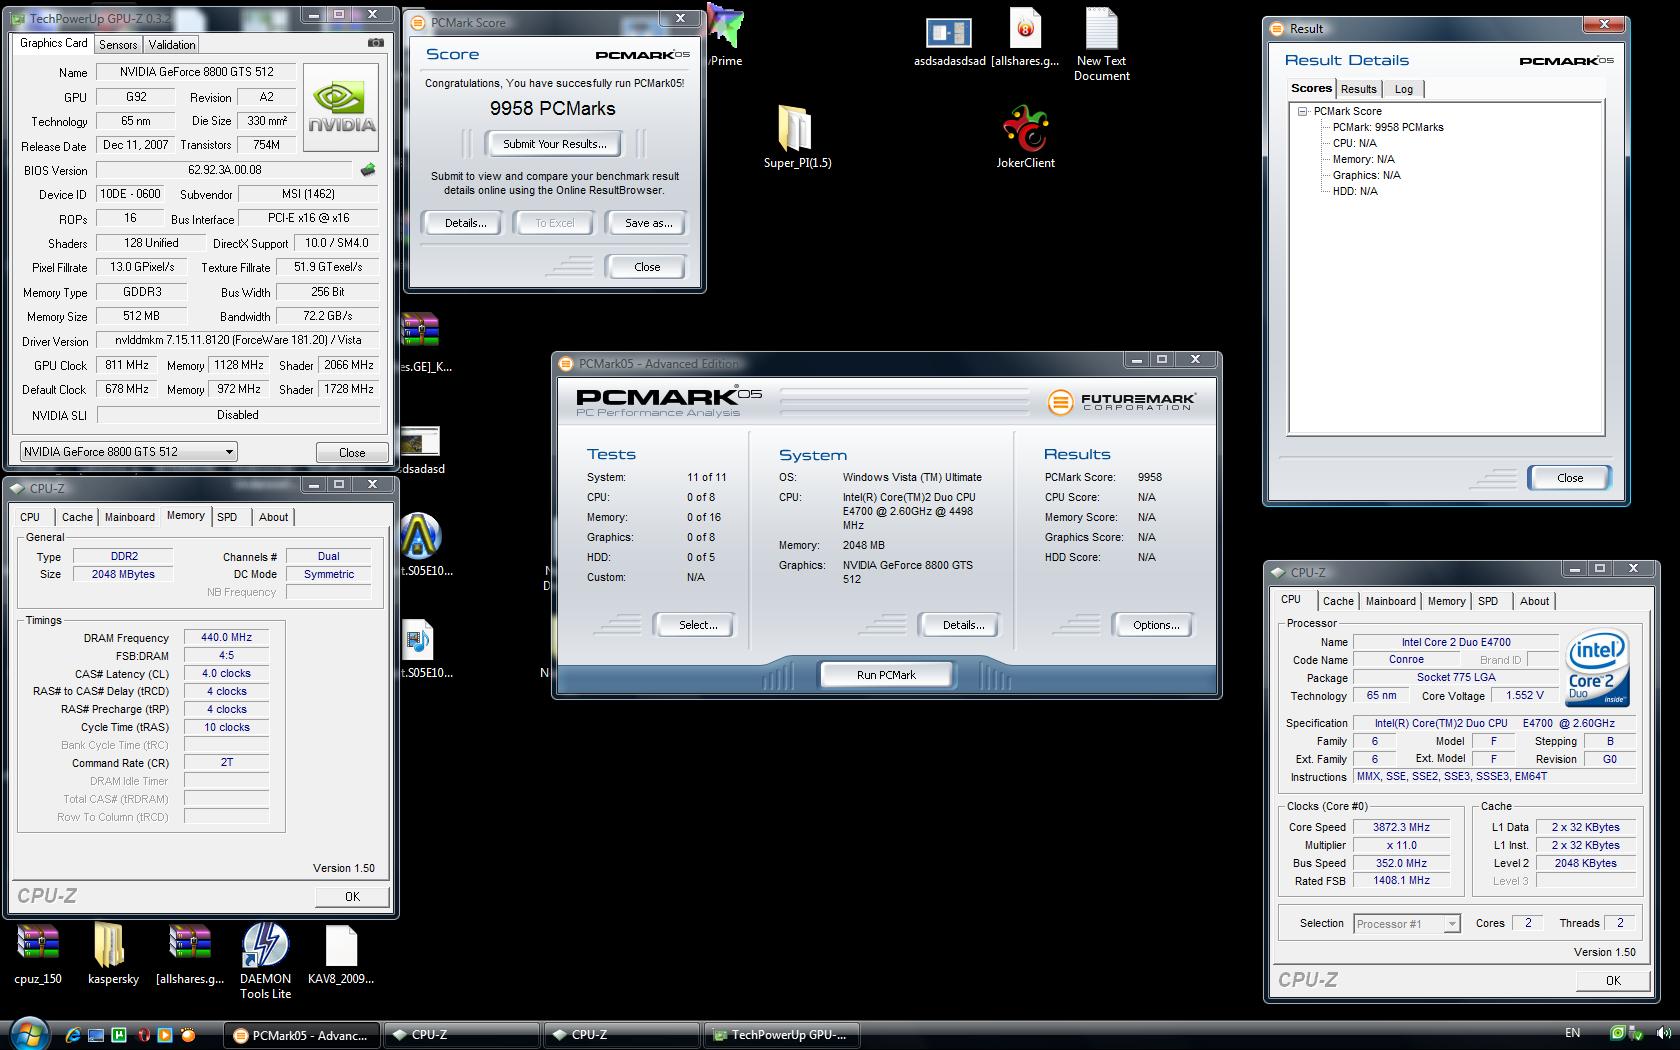1680x1050 pixels.
Task: Click the FSB:DRAM 4:5 value
Action: click(226, 655)
